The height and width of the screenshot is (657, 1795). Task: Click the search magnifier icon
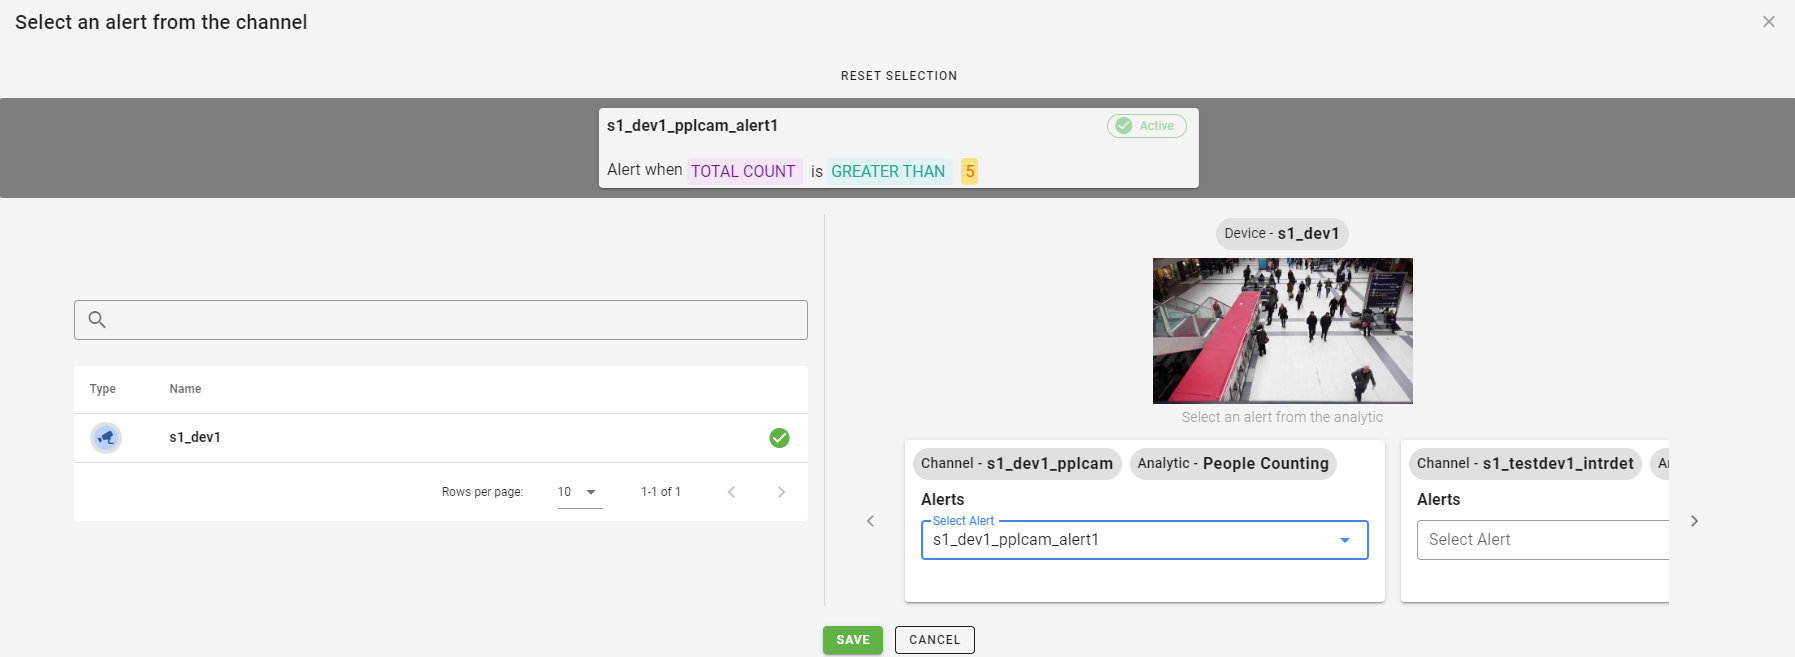click(x=97, y=320)
